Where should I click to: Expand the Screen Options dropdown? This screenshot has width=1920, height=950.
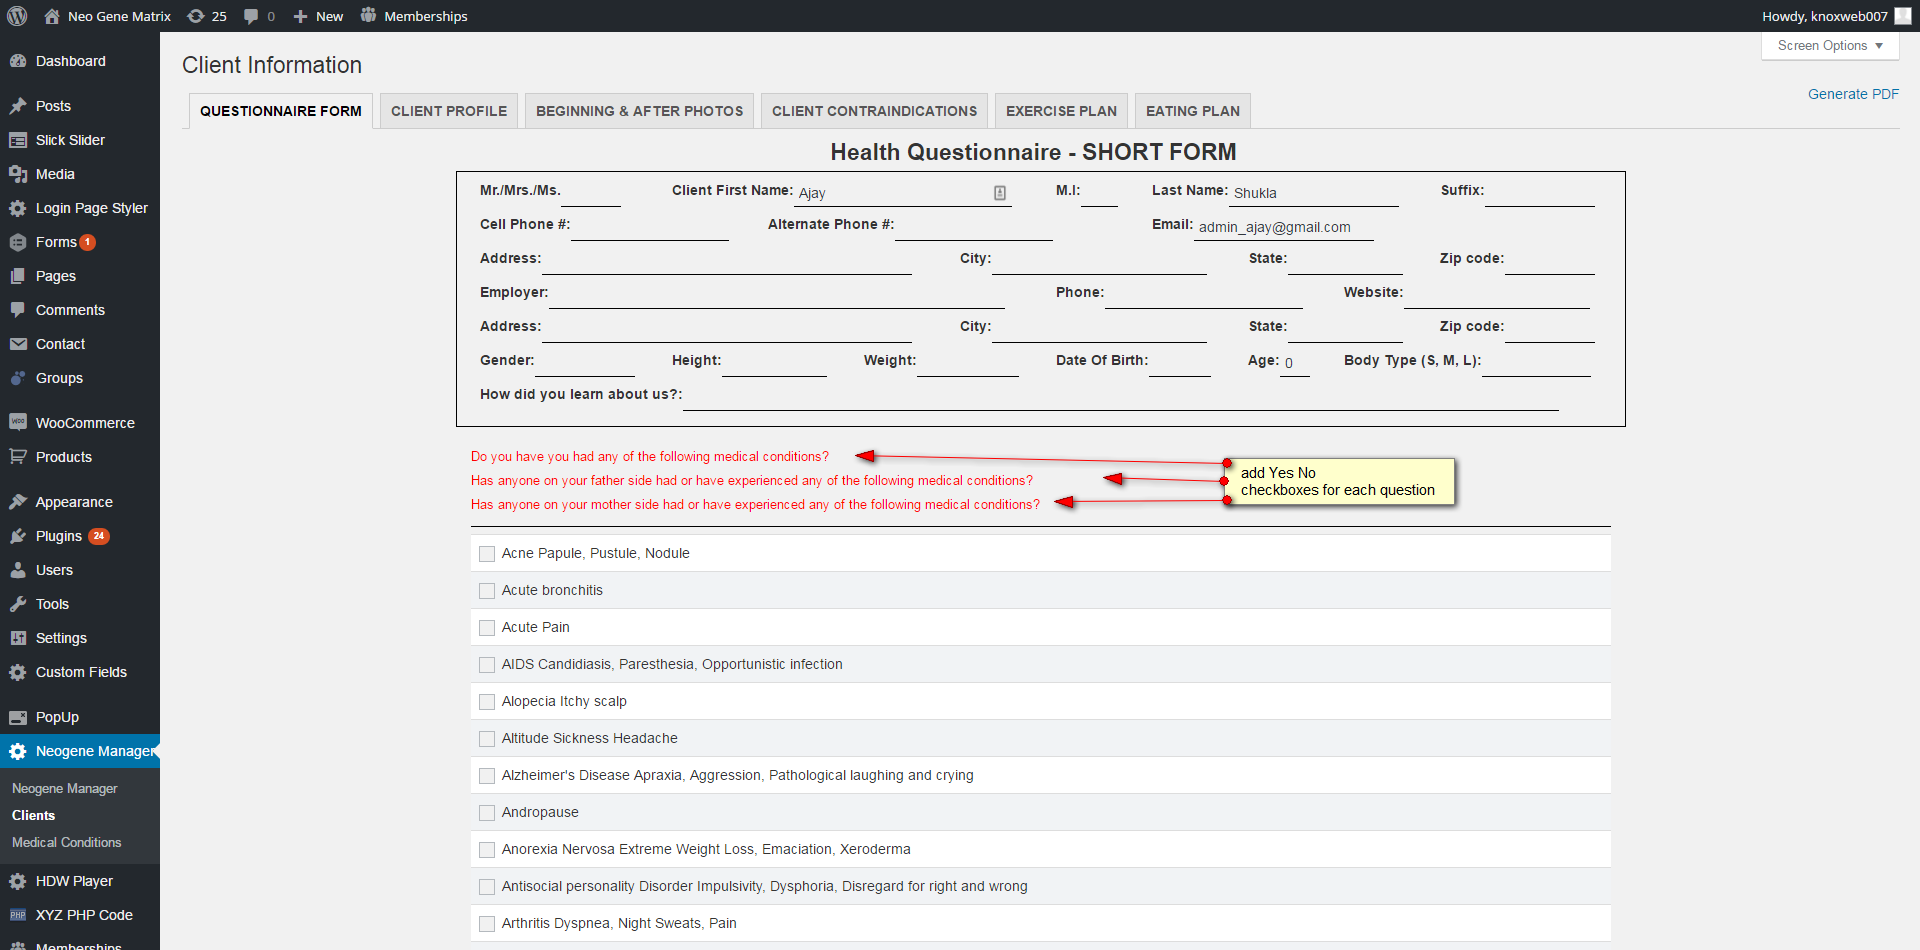1829,46
